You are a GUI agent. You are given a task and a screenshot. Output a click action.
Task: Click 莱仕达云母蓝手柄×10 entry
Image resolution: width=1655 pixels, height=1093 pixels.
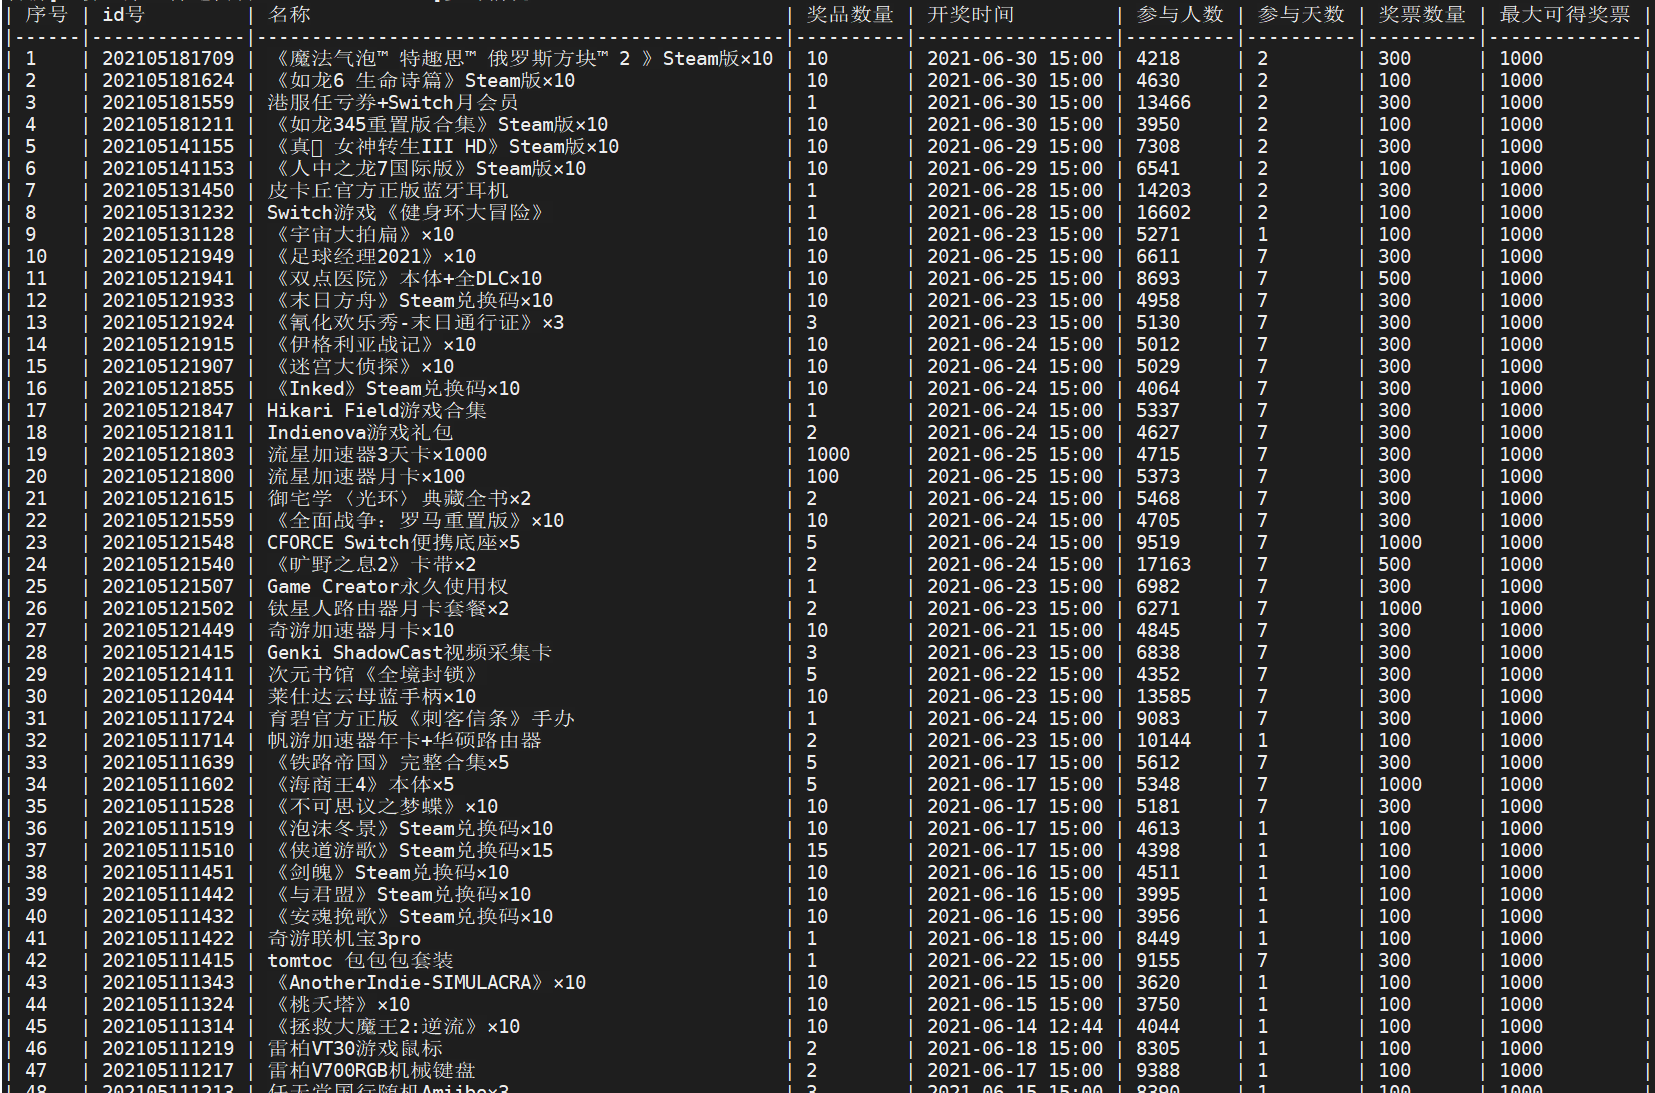tap(371, 697)
